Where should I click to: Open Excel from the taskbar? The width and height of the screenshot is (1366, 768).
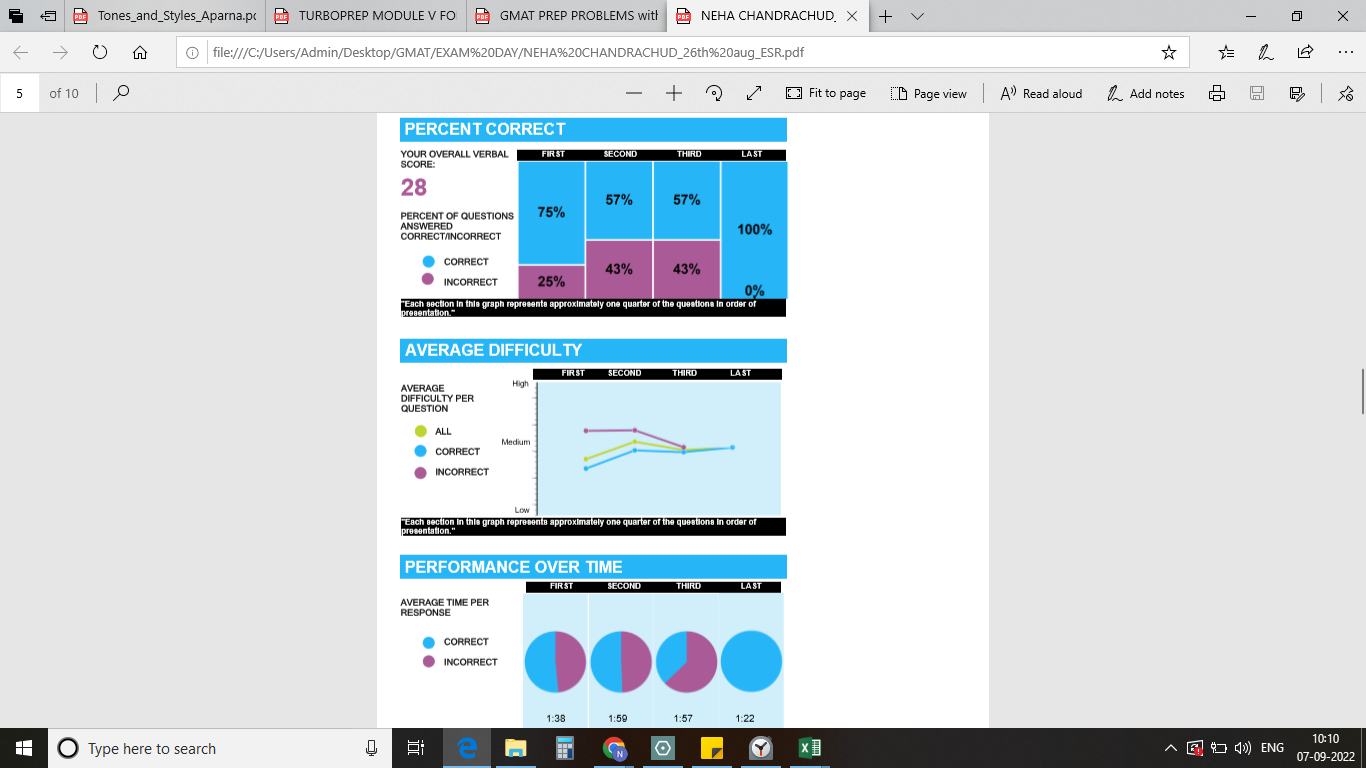pos(809,748)
